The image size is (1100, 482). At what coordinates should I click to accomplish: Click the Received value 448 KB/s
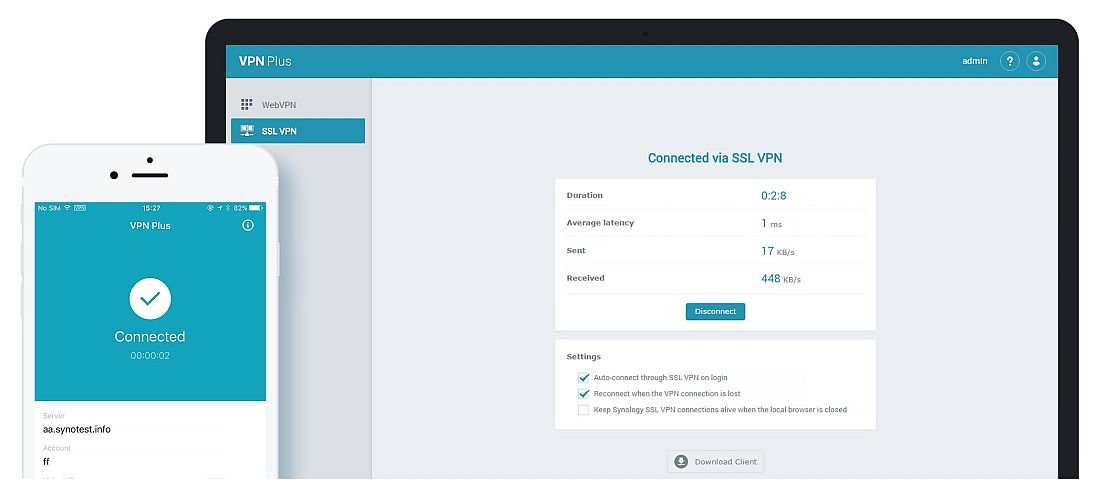[780, 279]
